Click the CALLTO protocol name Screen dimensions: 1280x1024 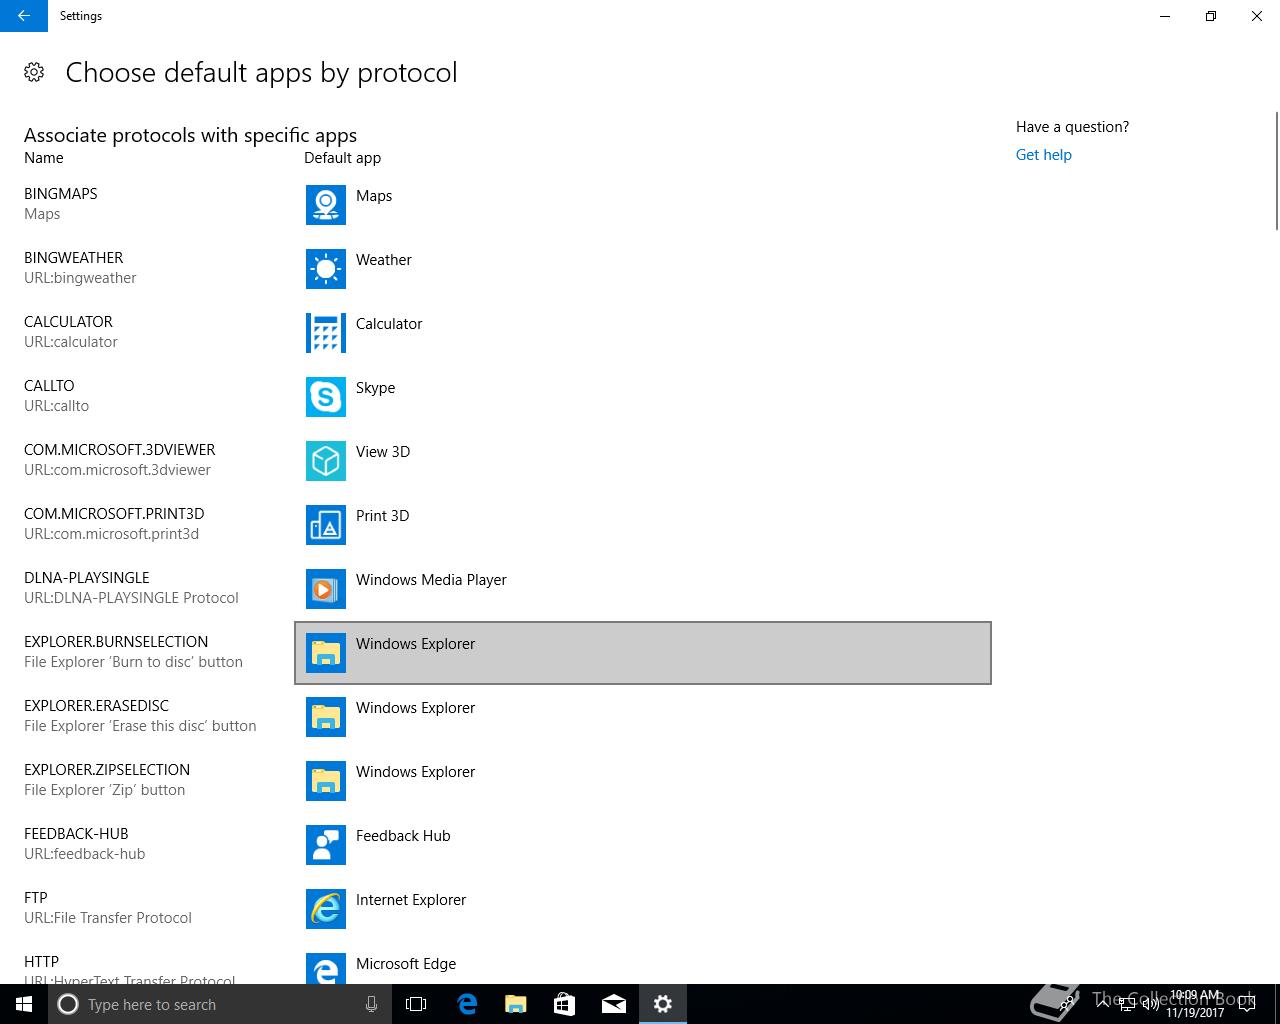pos(49,386)
